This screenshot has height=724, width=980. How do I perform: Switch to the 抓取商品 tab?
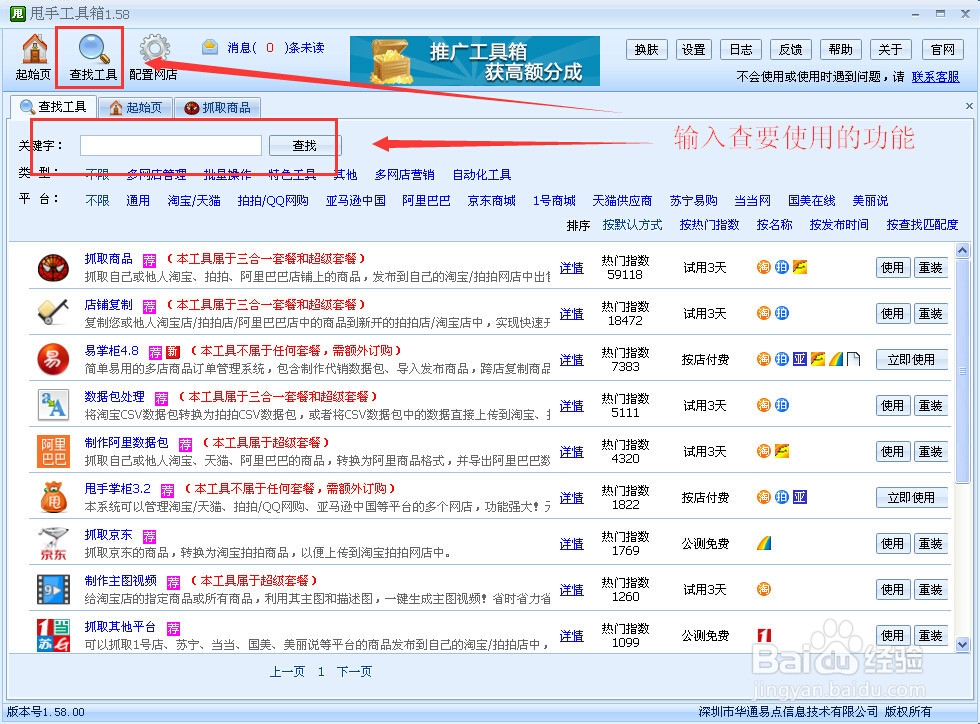(218, 108)
